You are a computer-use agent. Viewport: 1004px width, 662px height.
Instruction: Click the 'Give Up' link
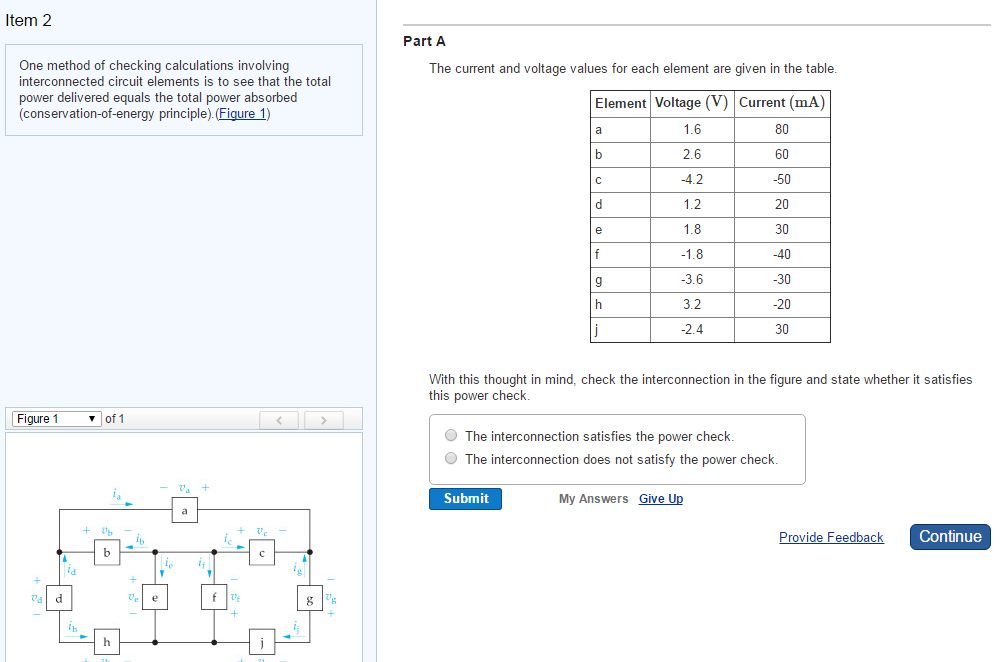pyautogui.click(x=660, y=498)
